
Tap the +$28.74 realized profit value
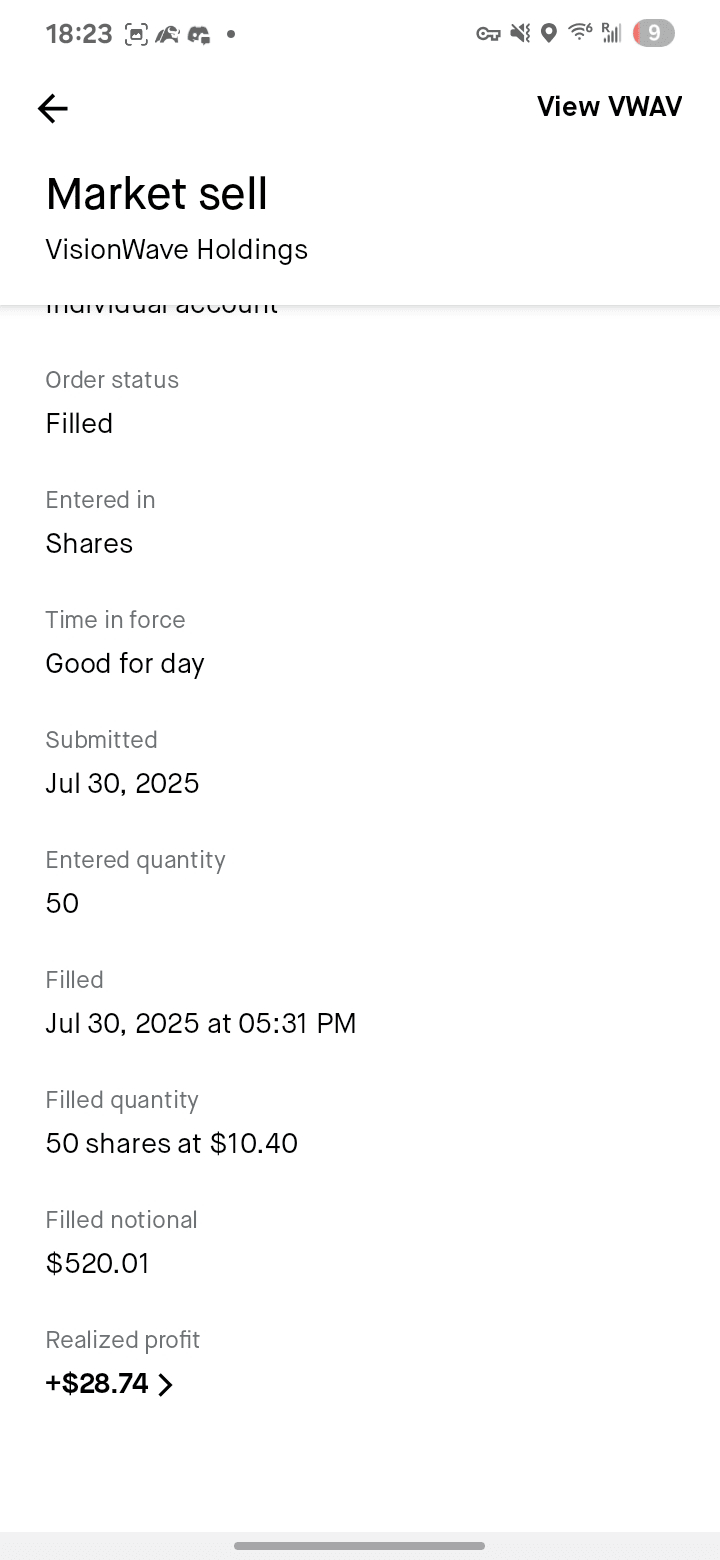(x=97, y=1384)
